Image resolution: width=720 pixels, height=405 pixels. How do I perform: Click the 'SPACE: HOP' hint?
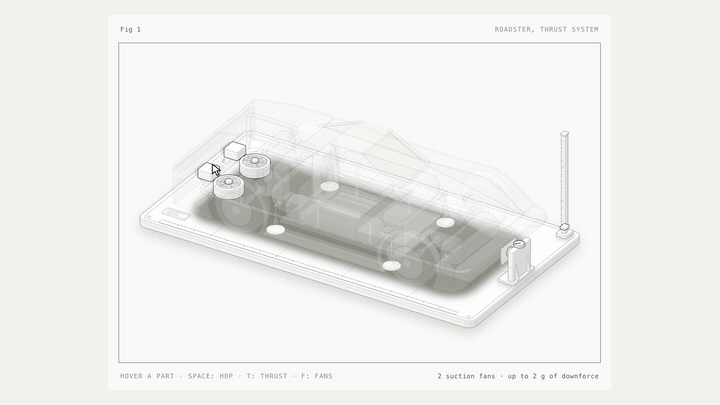210,376
